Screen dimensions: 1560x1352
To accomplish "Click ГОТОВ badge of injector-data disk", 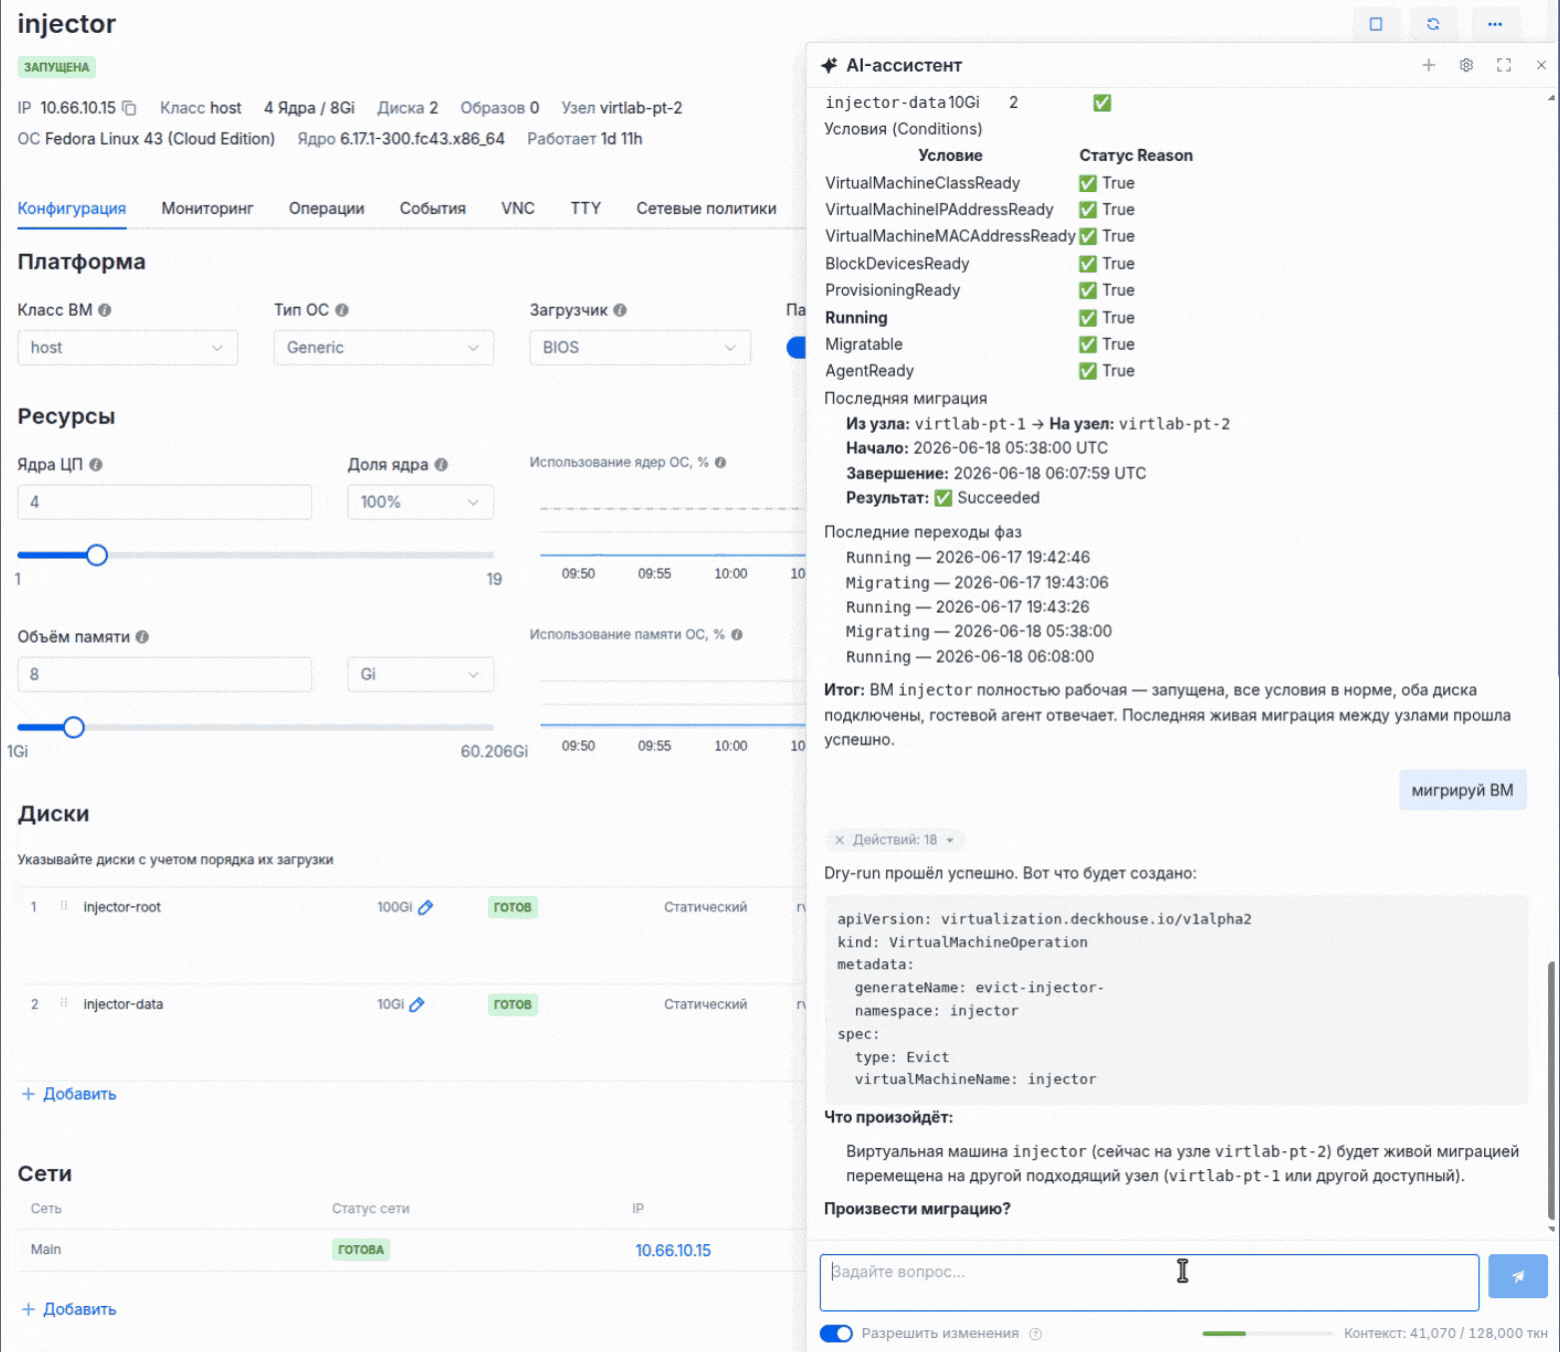I will point(513,1004).
